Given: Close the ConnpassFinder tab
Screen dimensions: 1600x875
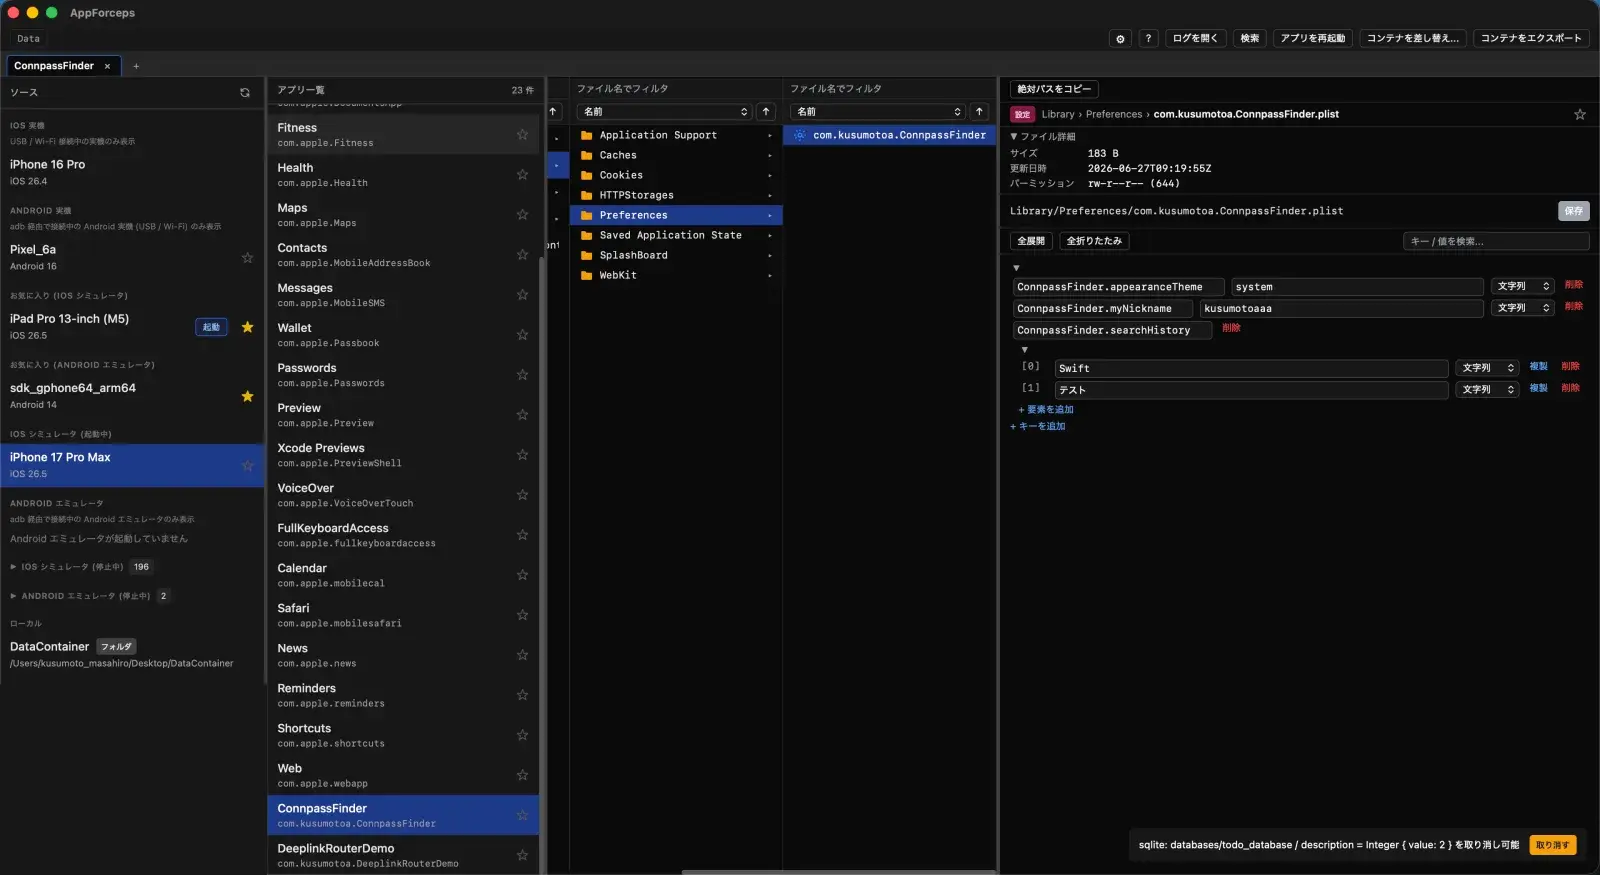Looking at the screenshot, I should tap(107, 66).
